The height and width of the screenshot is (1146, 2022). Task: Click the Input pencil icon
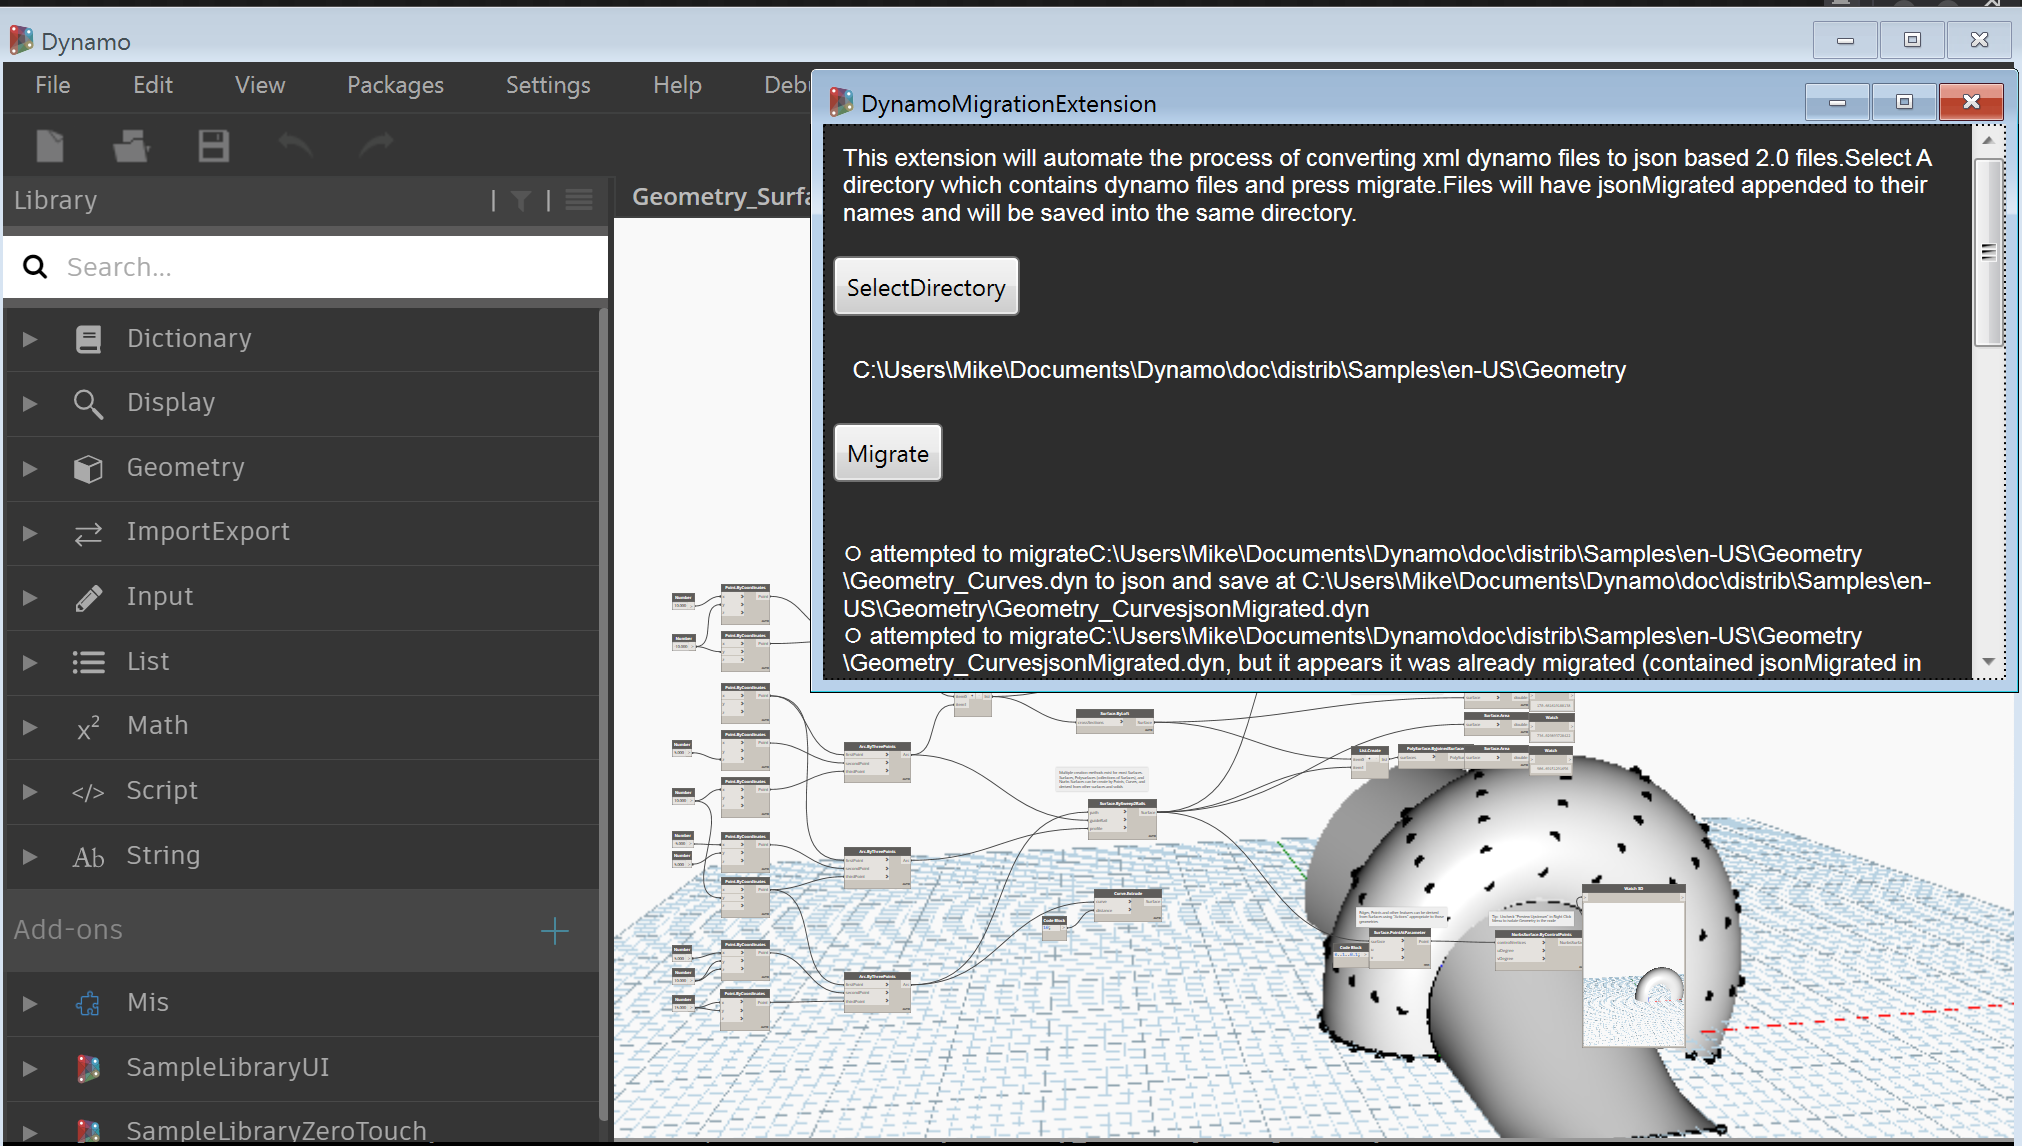pos(88,597)
